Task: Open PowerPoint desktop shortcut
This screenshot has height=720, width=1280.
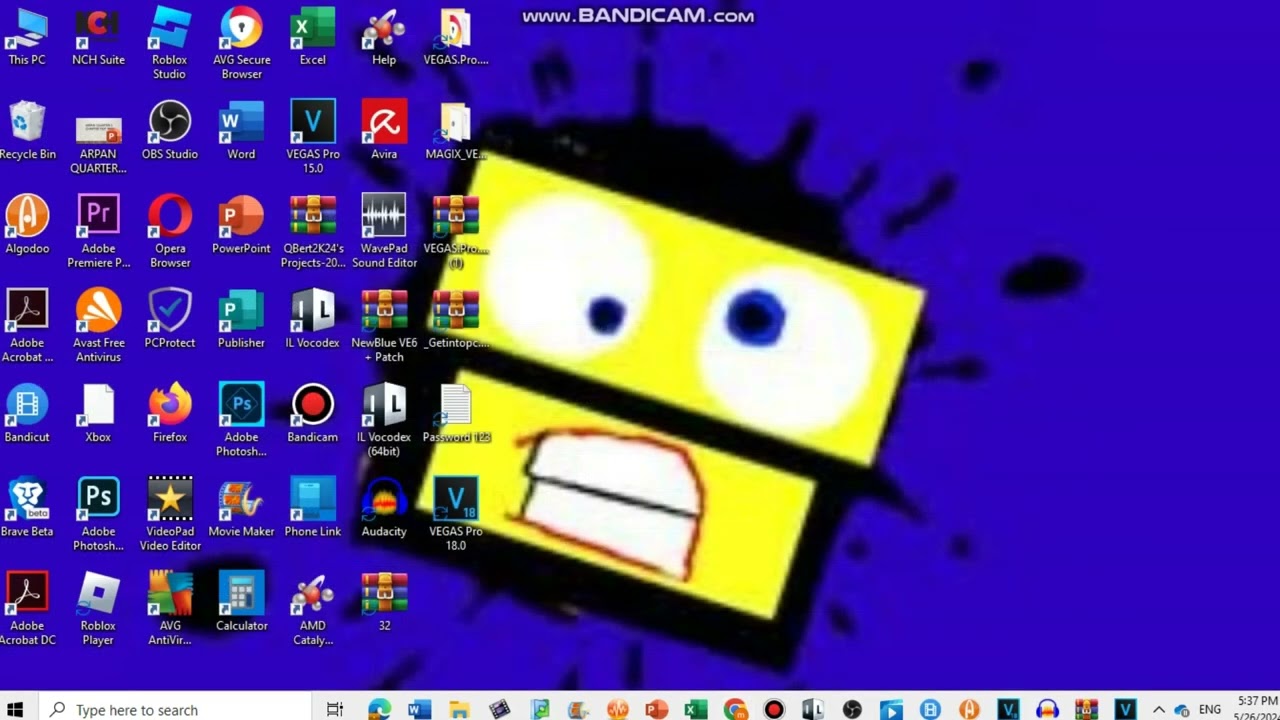Action: pos(241,225)
